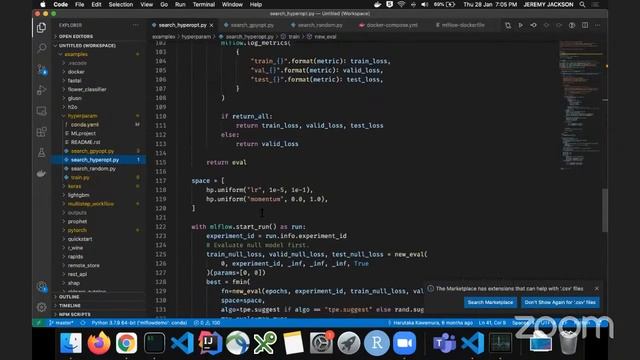Open Explorer panel More Actions ellipsis

tap(136, 25)
